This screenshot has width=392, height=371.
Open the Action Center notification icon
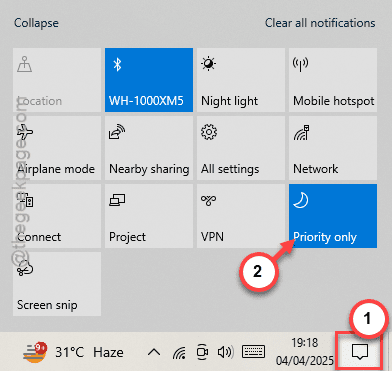tap(360, 351)
